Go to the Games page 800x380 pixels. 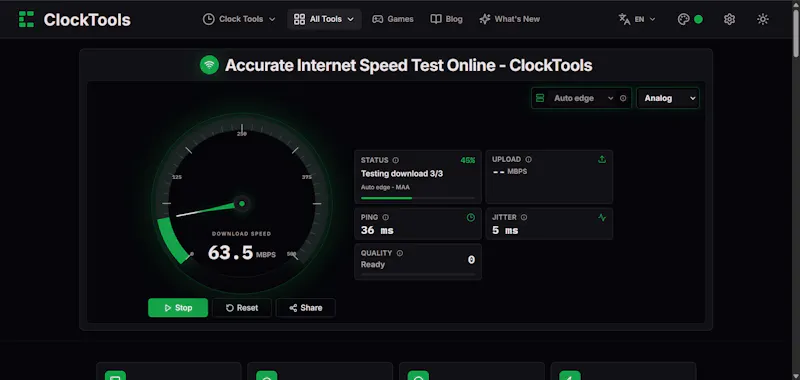pos(393,19)
